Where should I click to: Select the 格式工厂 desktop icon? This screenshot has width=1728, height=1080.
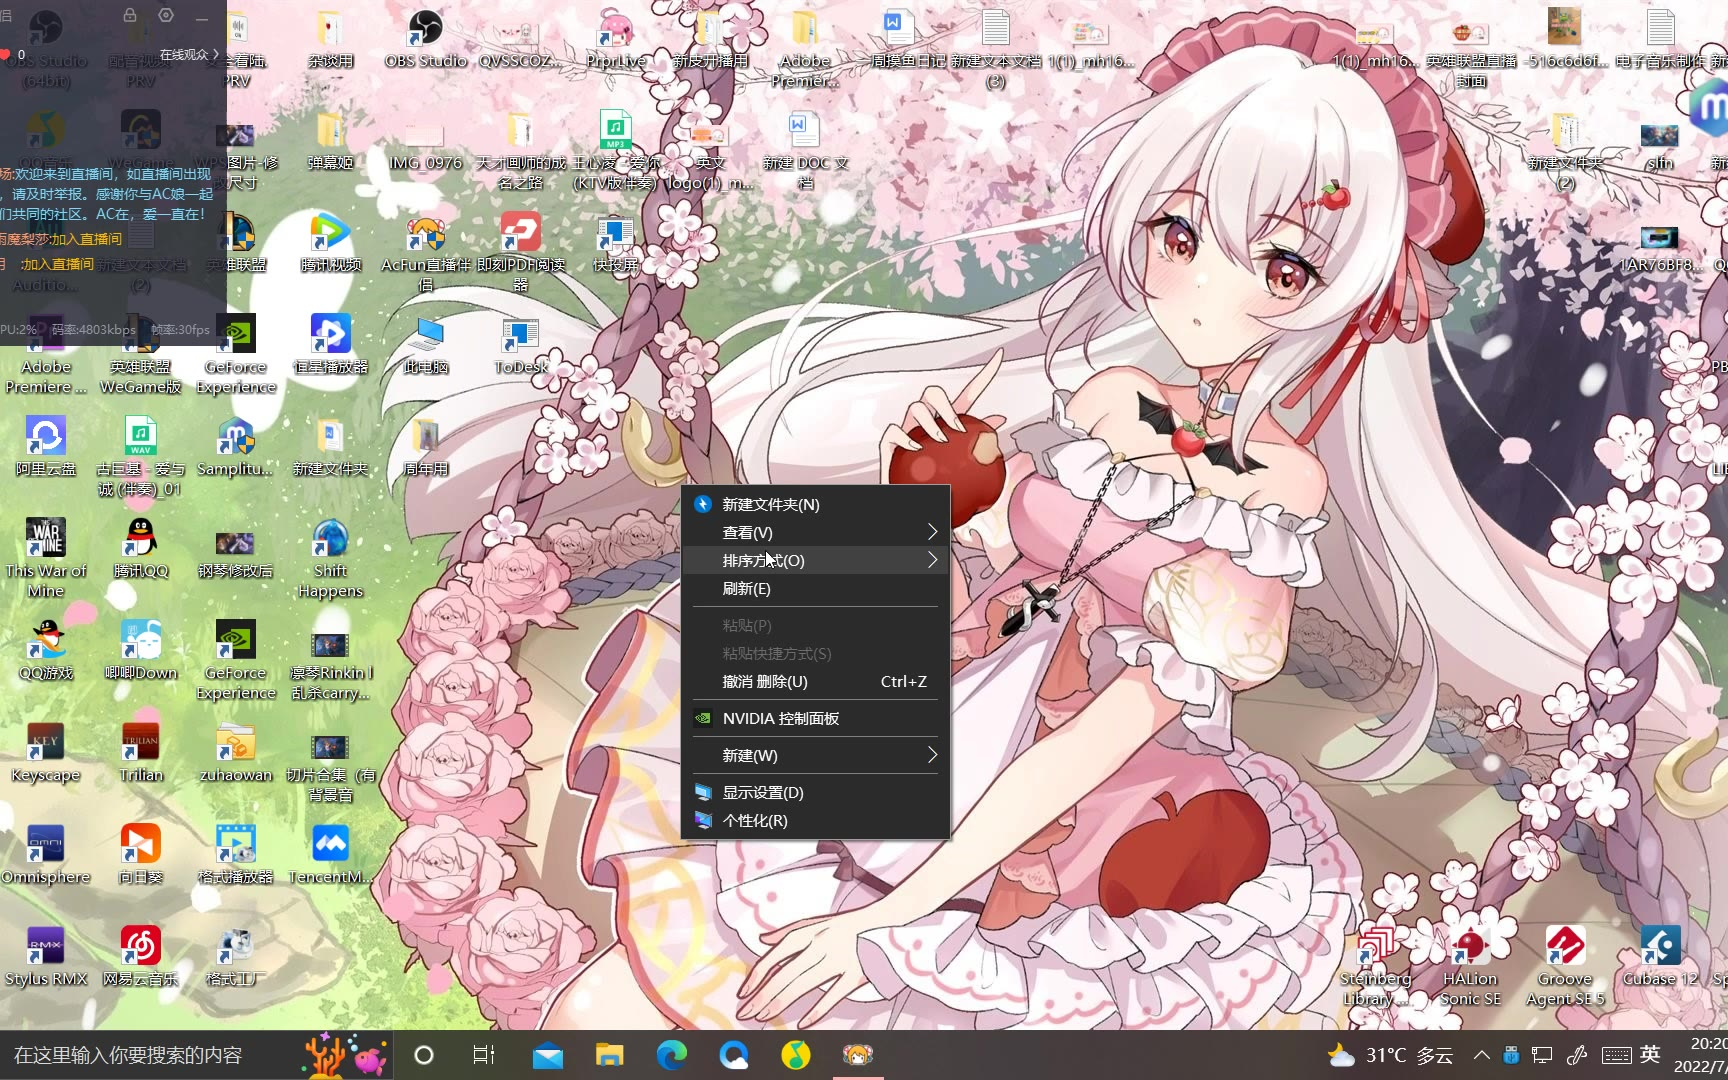[236, 957]
